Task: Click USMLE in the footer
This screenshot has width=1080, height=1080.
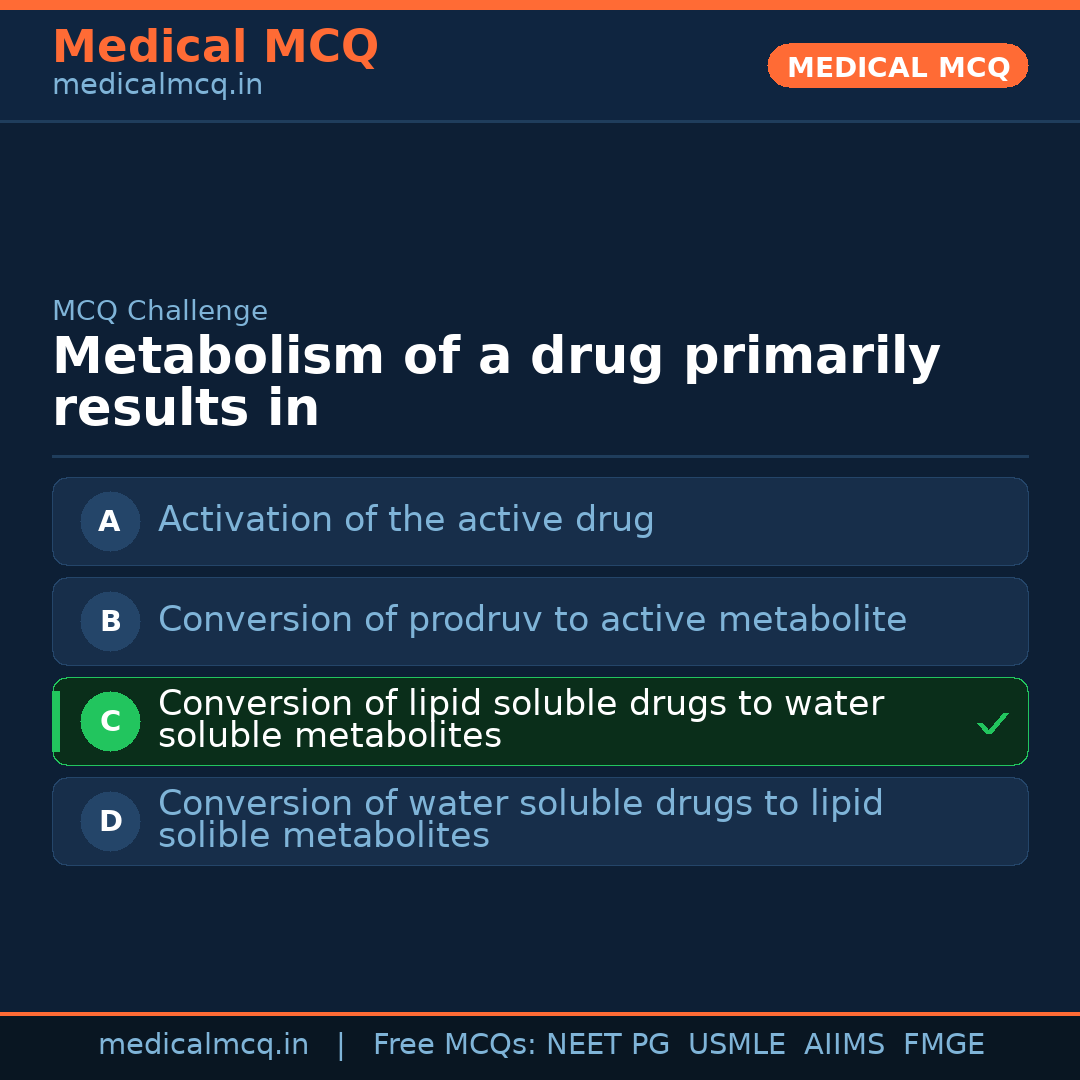Action: click(x=736, y=1045)
